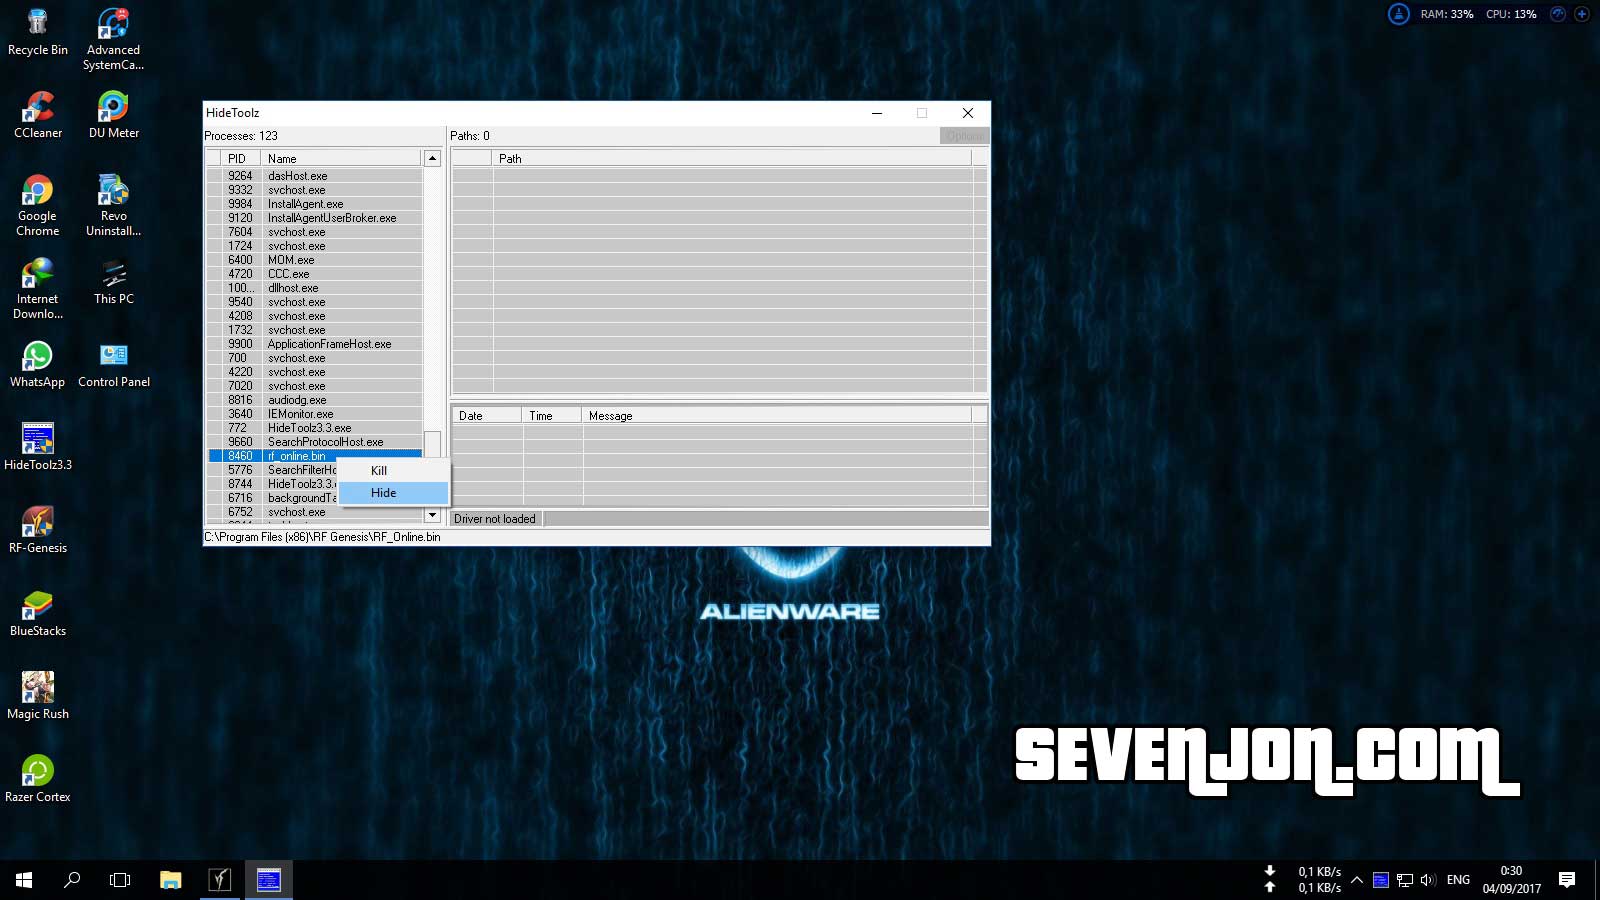Screen dimensions: 1600x900
Task: Select InstallAgent.exe process row
Action: pos(315,204)
